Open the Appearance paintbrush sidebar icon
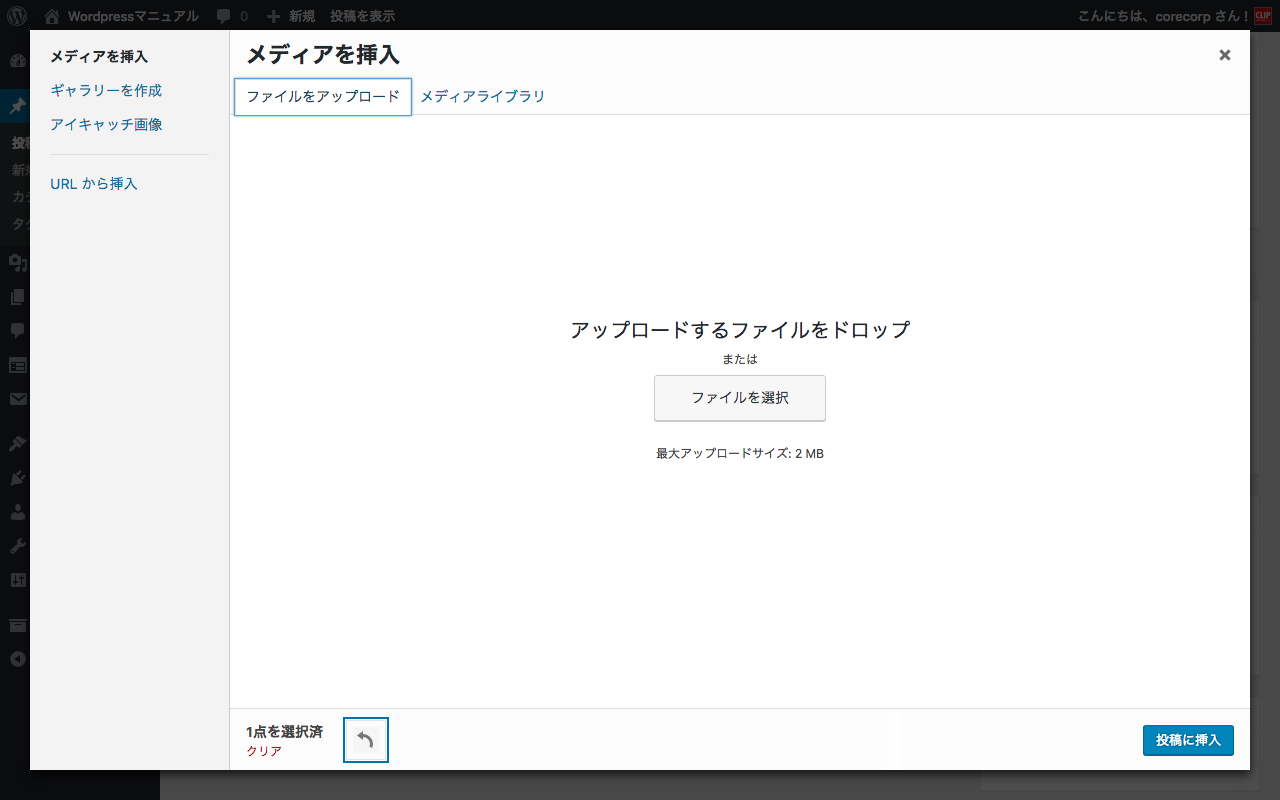This screenshot has width=1280, height=800. [x=17, y=443]
